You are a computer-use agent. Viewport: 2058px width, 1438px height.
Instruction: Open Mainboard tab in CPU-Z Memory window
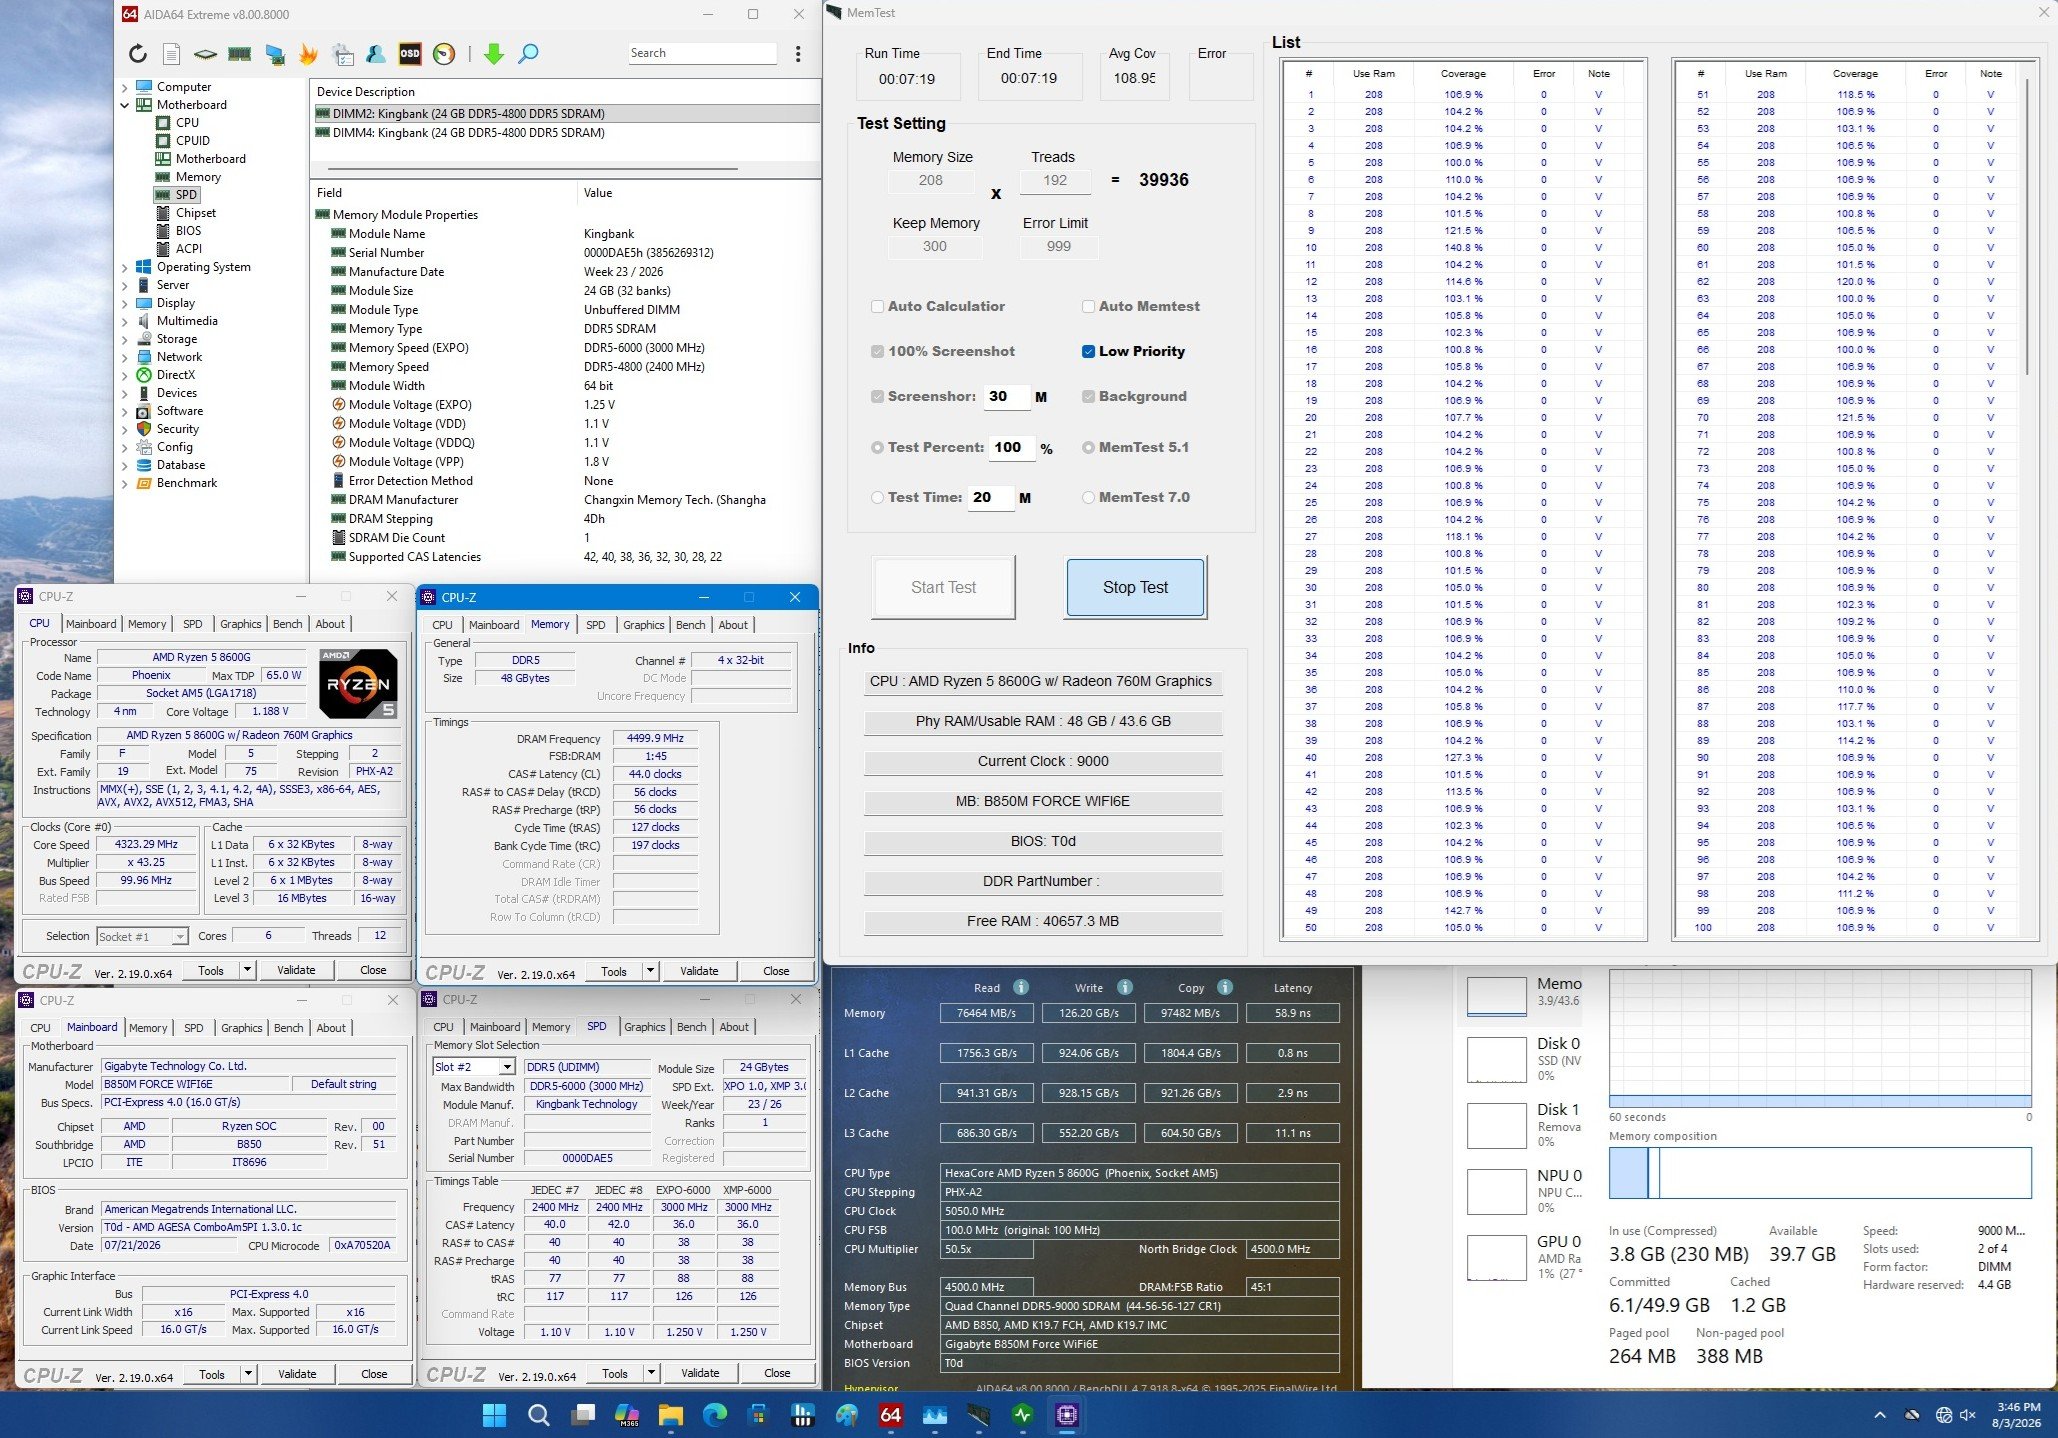tap(494, 625)
